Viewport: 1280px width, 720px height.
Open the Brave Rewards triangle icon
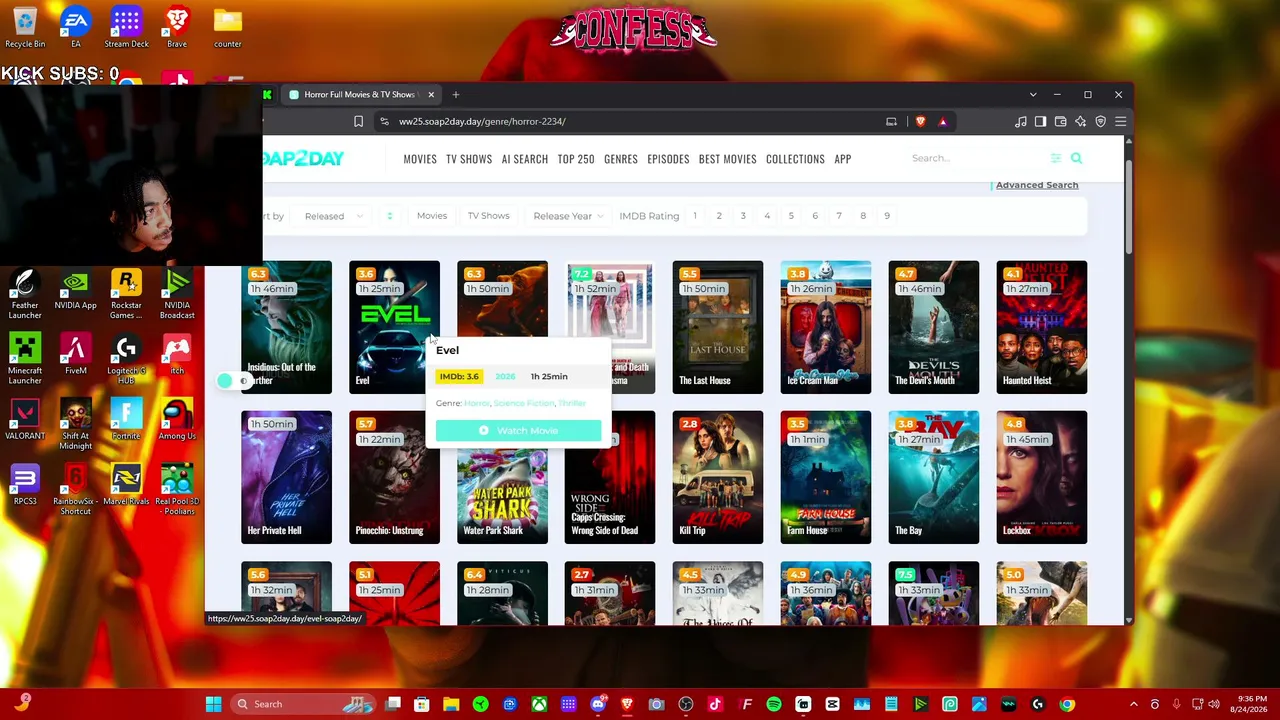942,122
